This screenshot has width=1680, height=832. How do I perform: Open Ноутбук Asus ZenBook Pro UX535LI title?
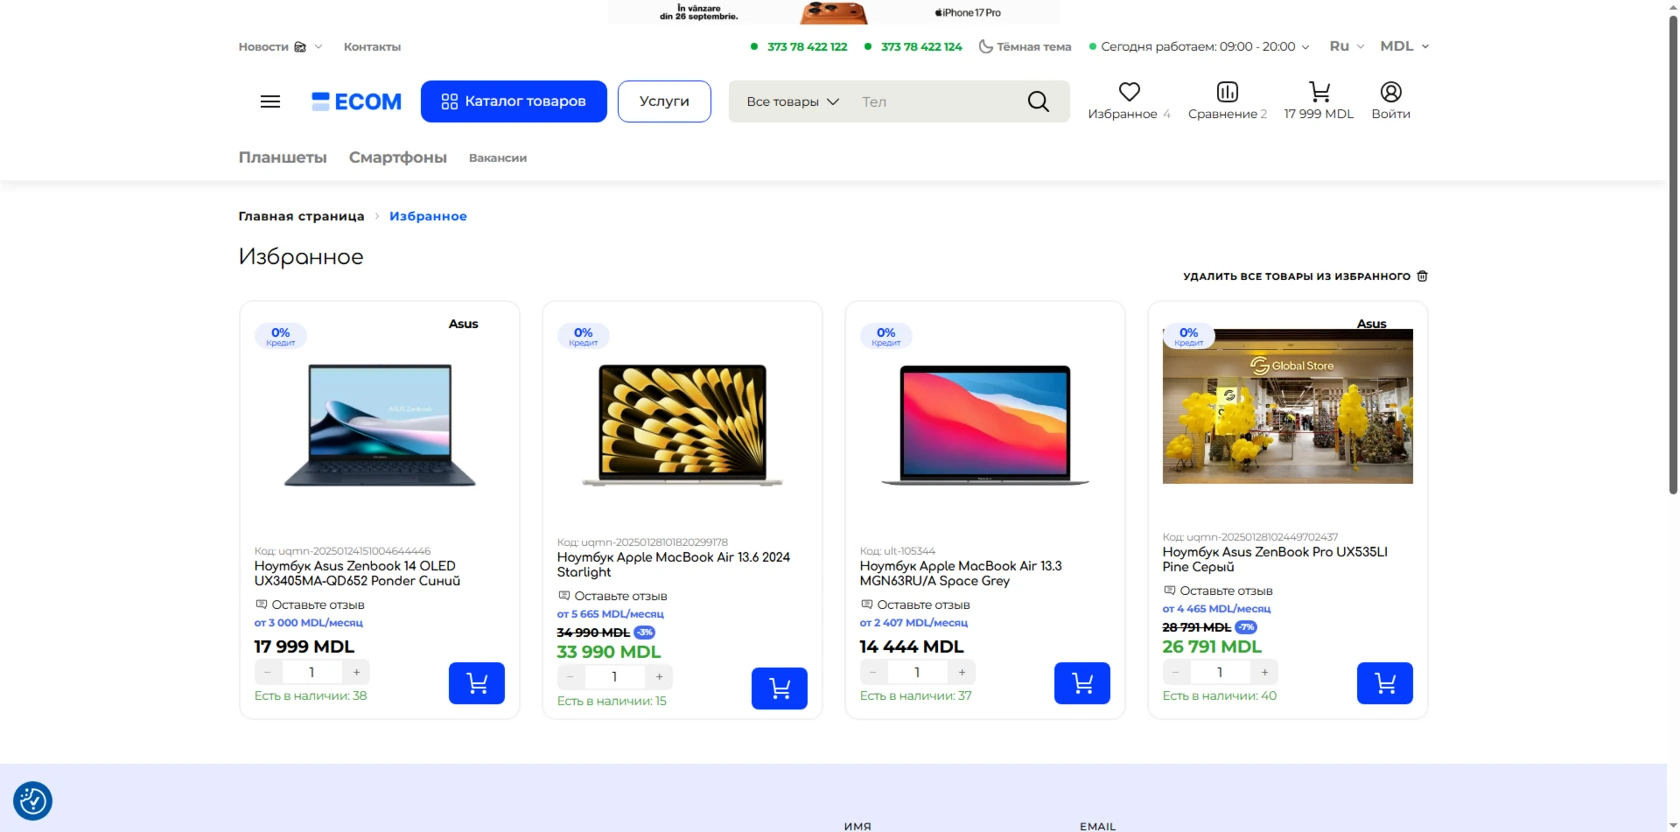tap(1275, 559)
